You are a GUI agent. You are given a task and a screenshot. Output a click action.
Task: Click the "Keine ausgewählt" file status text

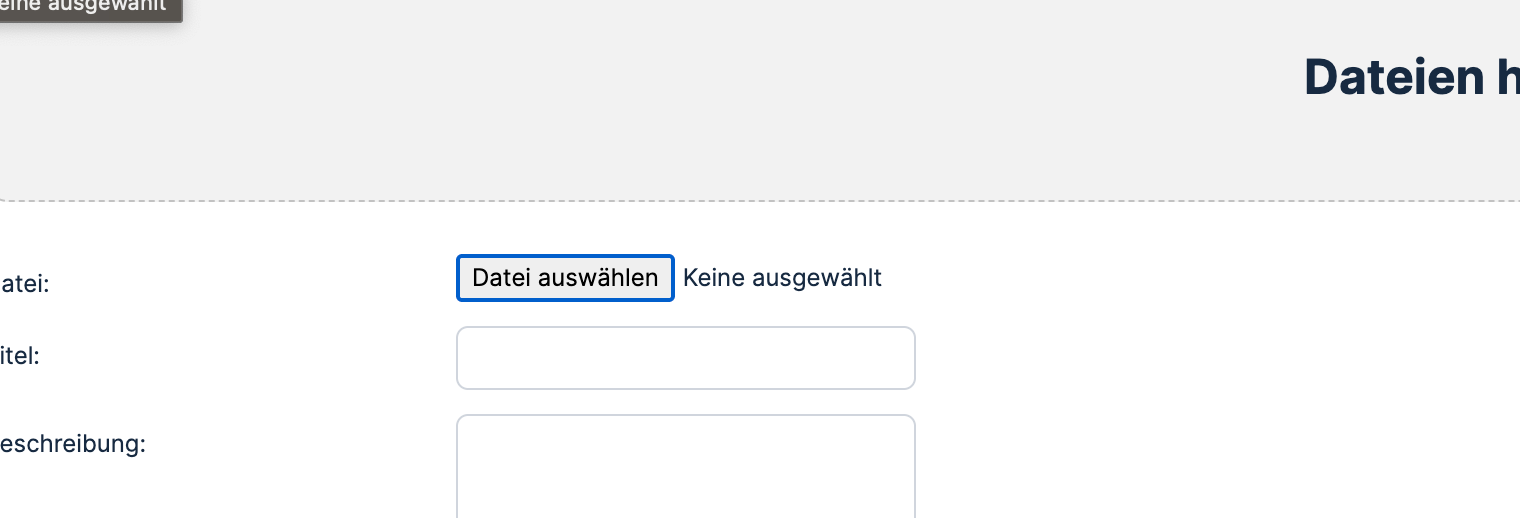click(782, 278)
